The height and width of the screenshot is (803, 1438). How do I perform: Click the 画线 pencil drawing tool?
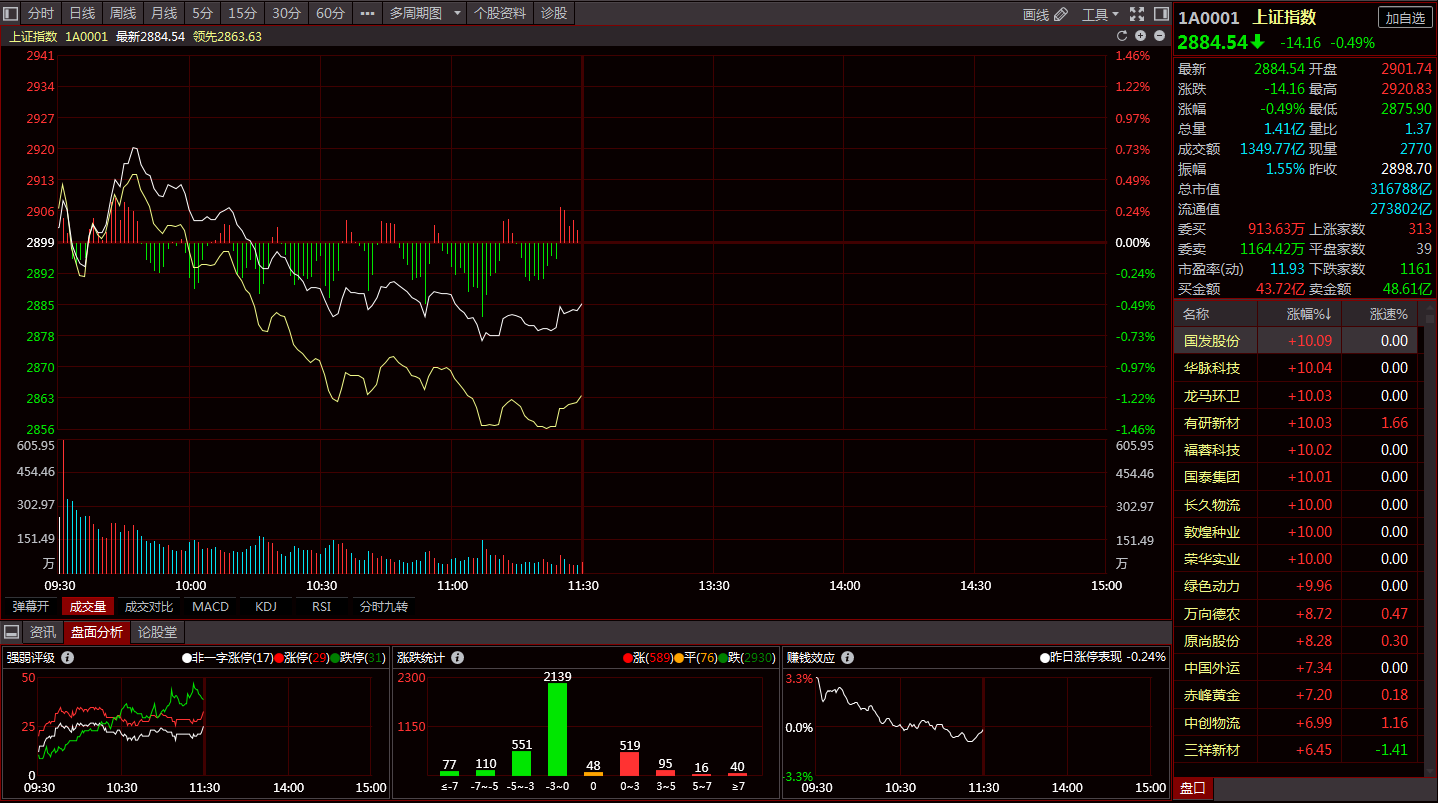(1046, 14)
